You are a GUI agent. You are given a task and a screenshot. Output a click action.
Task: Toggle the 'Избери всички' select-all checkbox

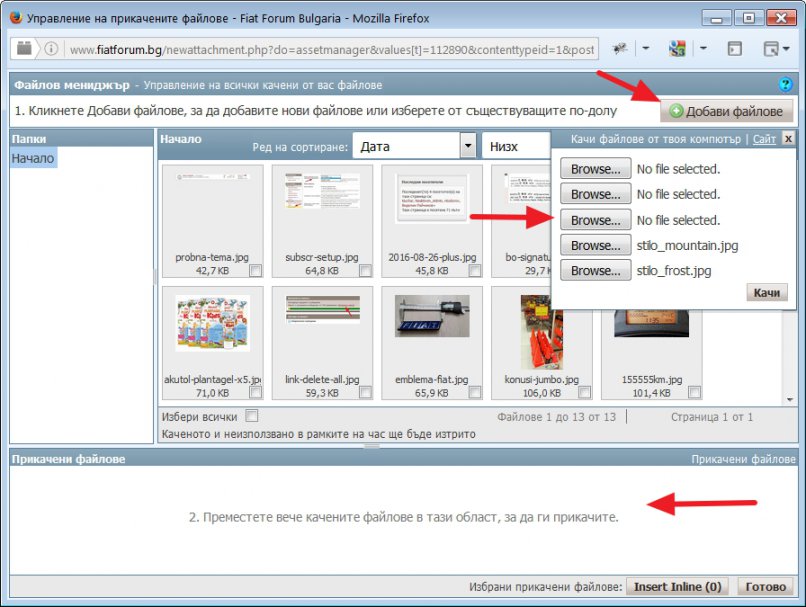coord(252,416)
